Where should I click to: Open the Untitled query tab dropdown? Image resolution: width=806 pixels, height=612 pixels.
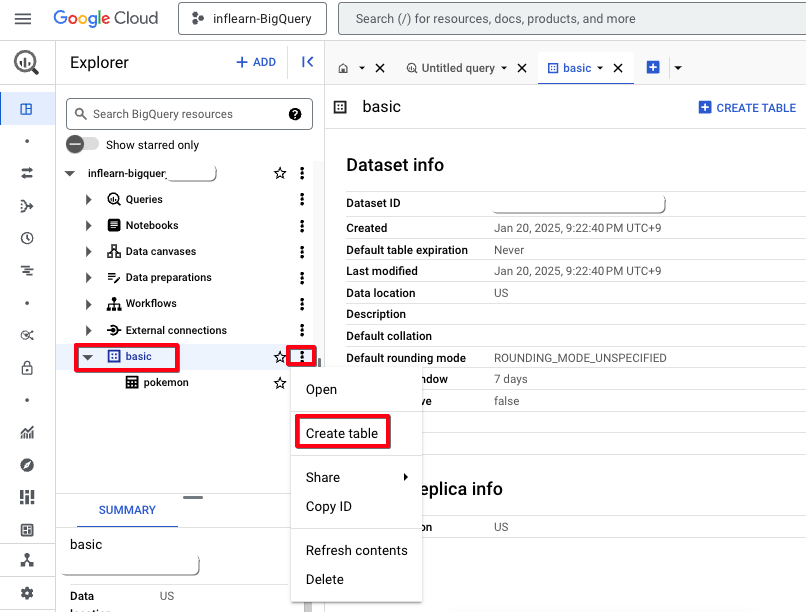[x=504, y=68]
